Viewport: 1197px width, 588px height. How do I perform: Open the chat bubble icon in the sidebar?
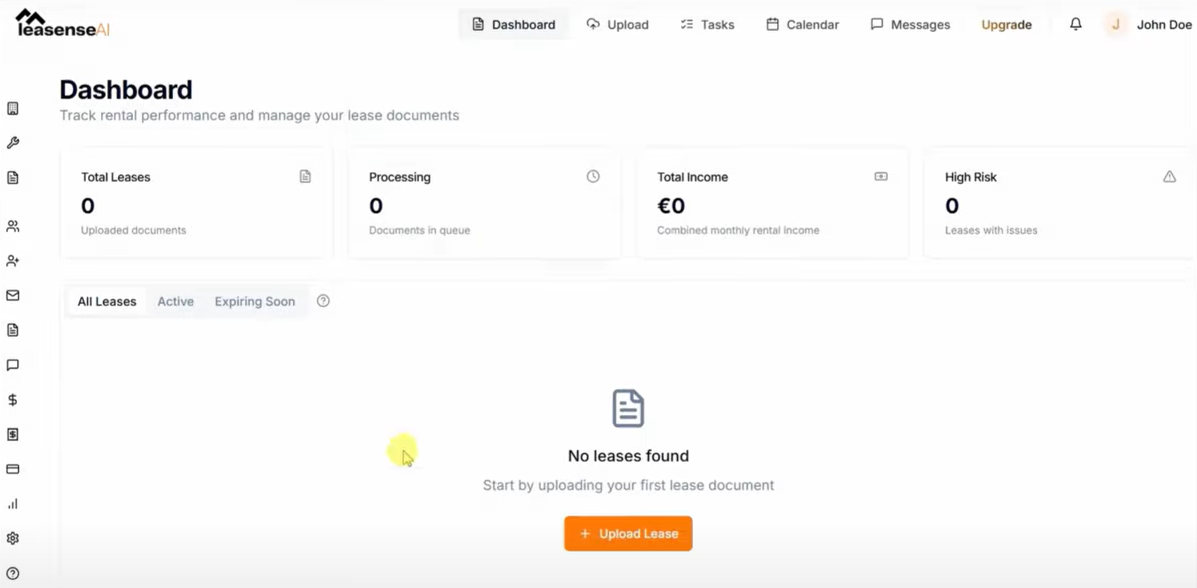13,364
